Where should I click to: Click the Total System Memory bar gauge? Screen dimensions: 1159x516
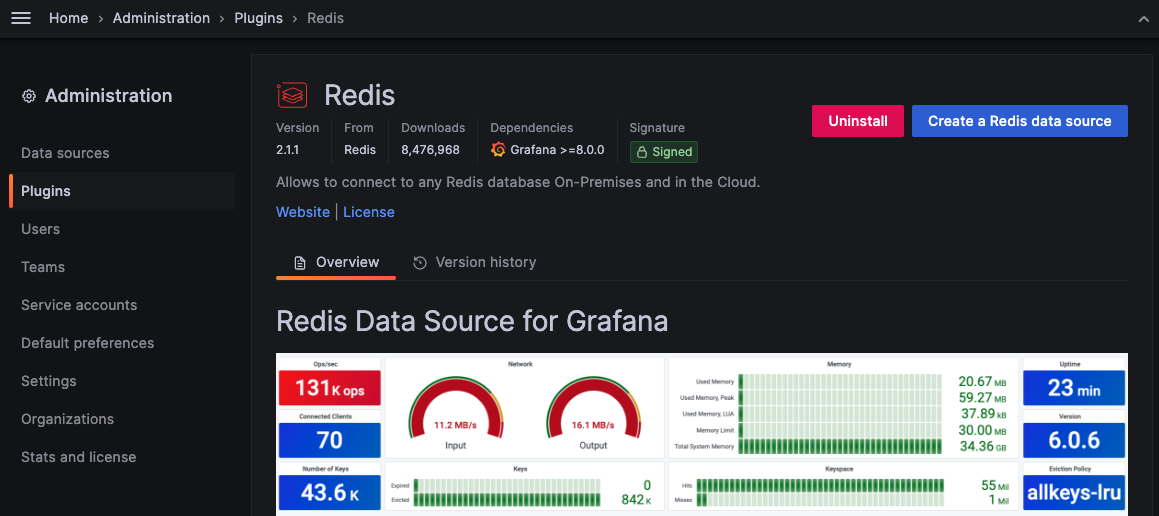840,447
